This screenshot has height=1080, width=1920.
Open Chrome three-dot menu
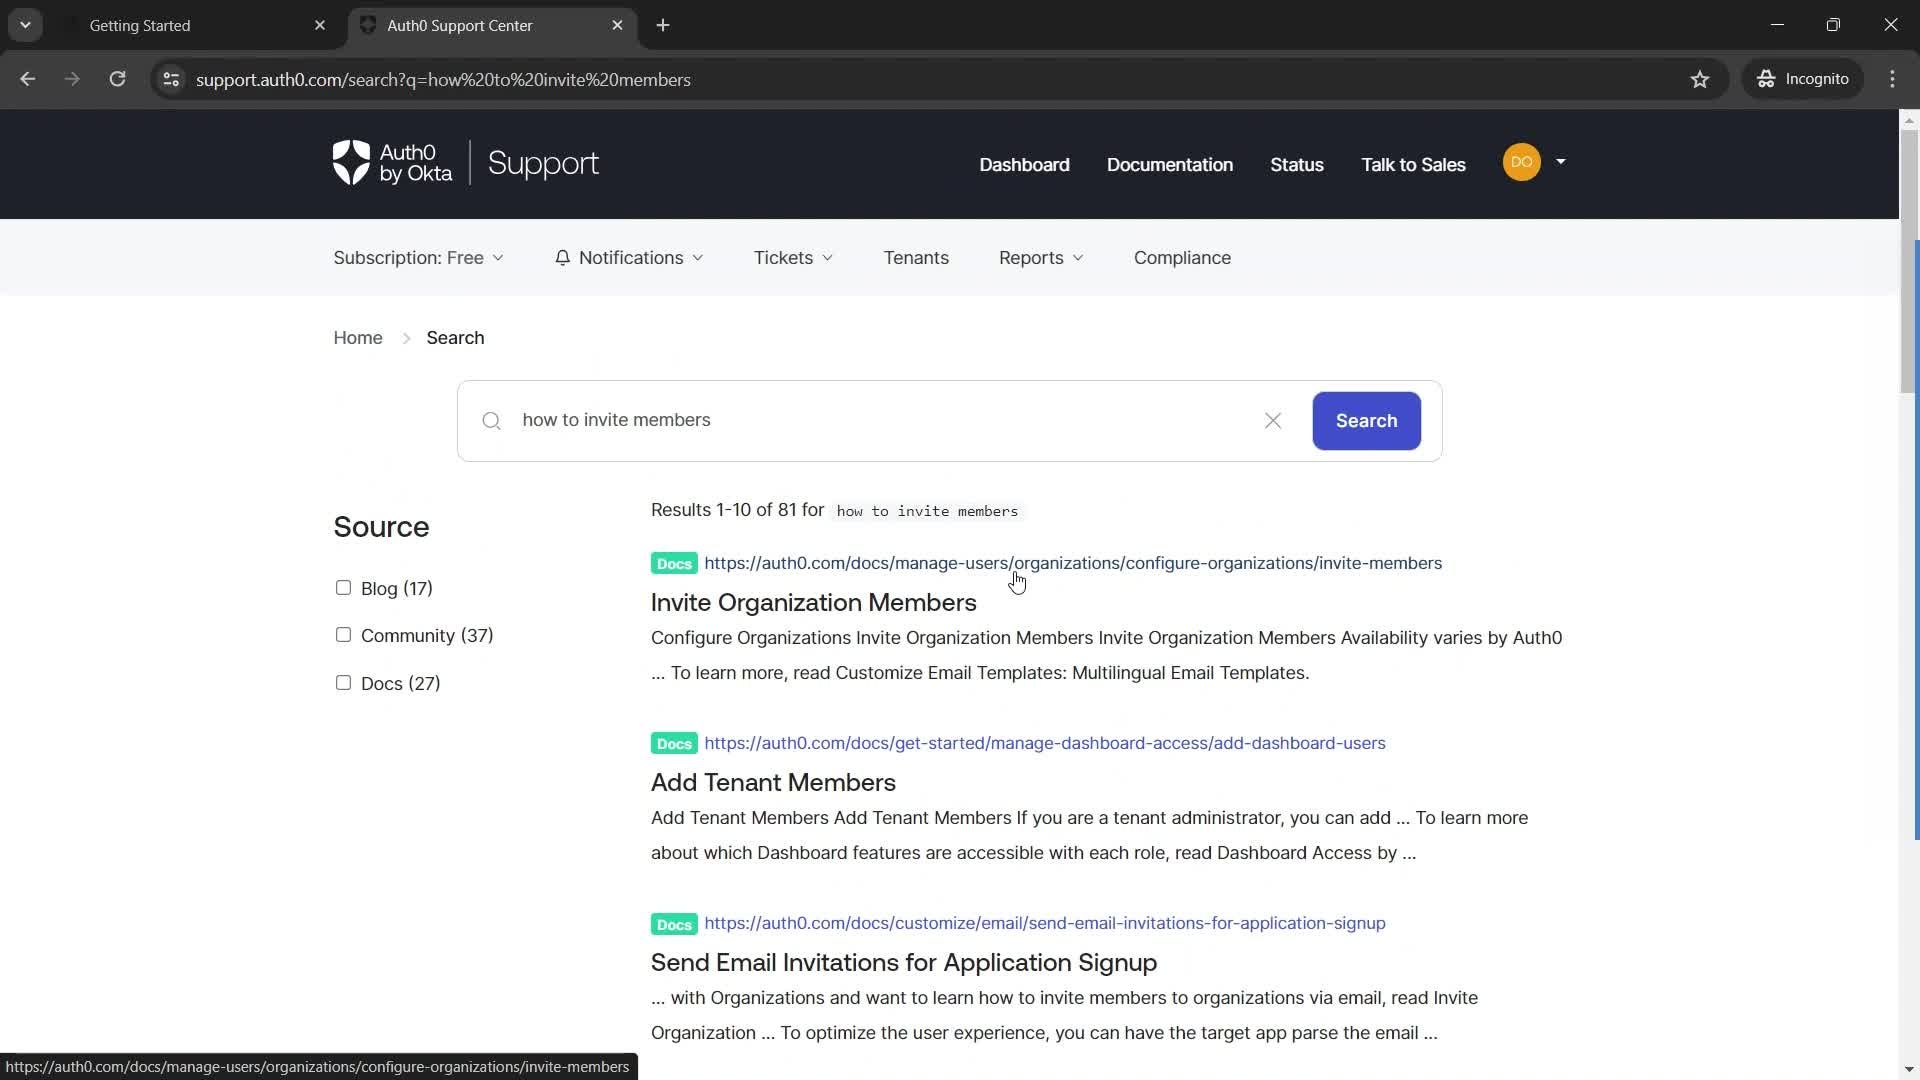(1892, 79)
